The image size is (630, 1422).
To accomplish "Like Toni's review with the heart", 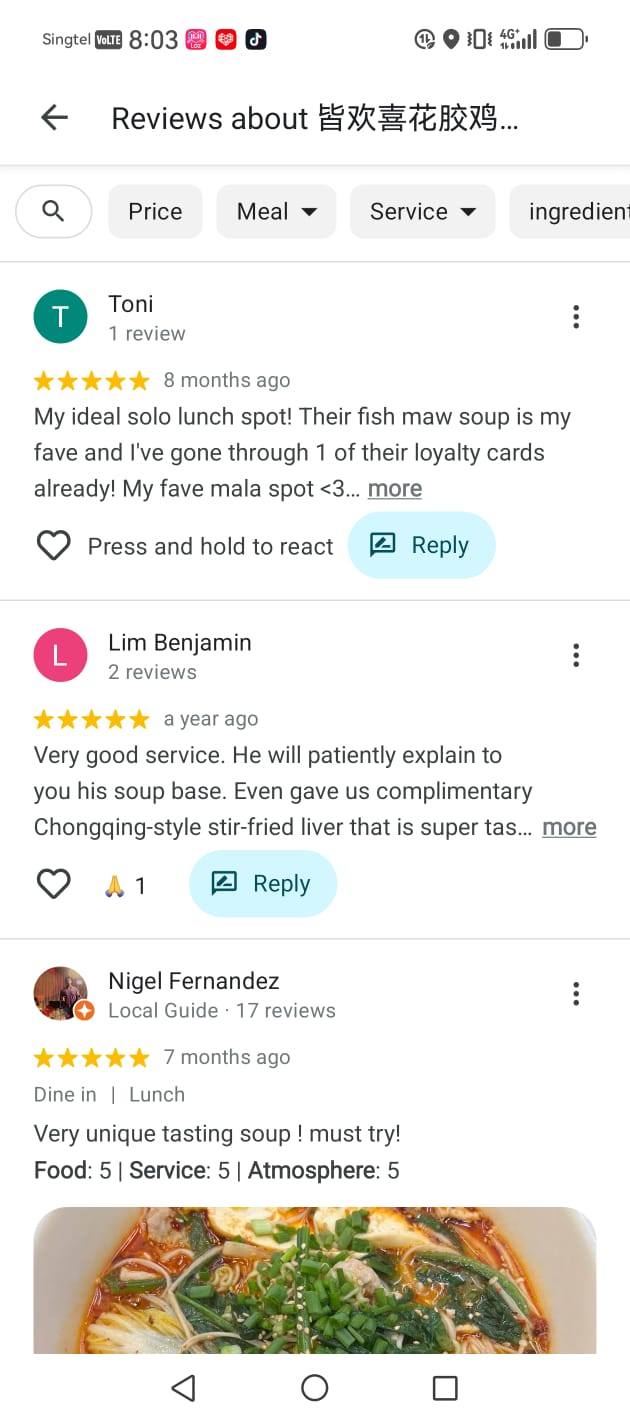I will pos(53,545).
